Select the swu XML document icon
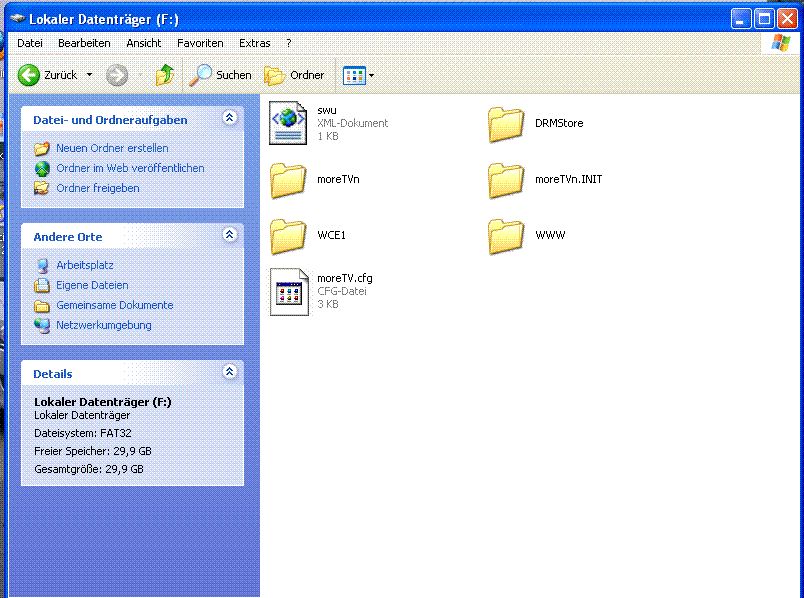The height and width of the screenshot is (598, 804). (289, 123)
